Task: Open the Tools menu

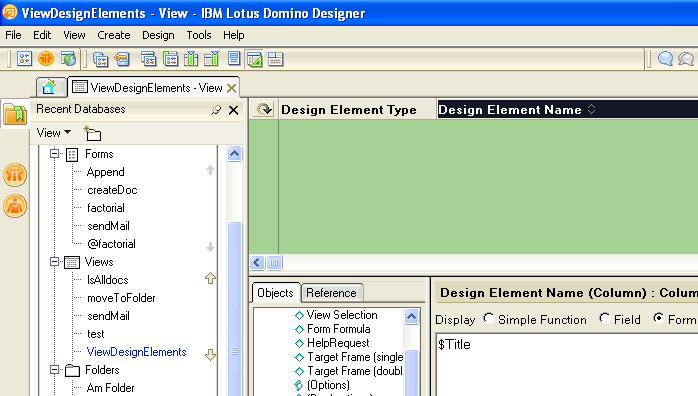Action: point(199,35)
